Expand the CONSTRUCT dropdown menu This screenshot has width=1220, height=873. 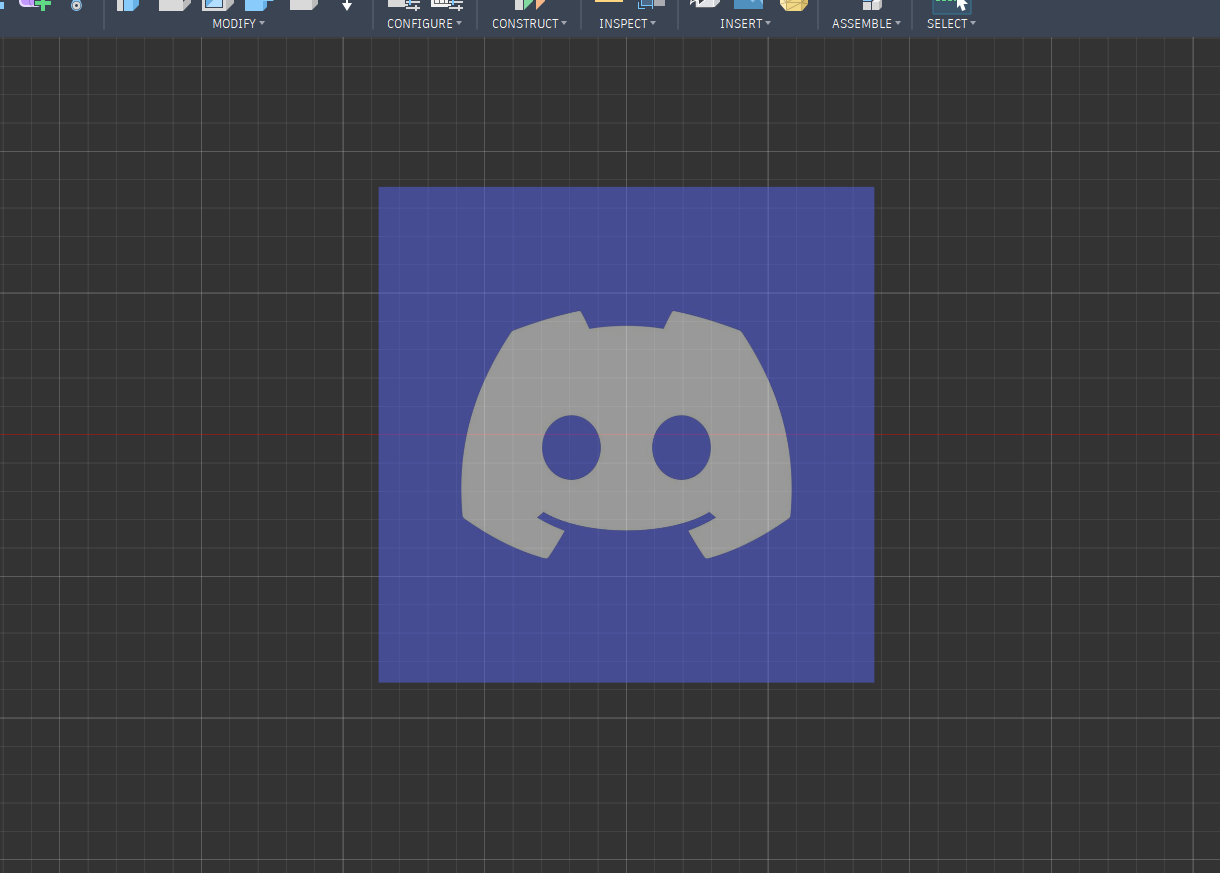(529, 23)
